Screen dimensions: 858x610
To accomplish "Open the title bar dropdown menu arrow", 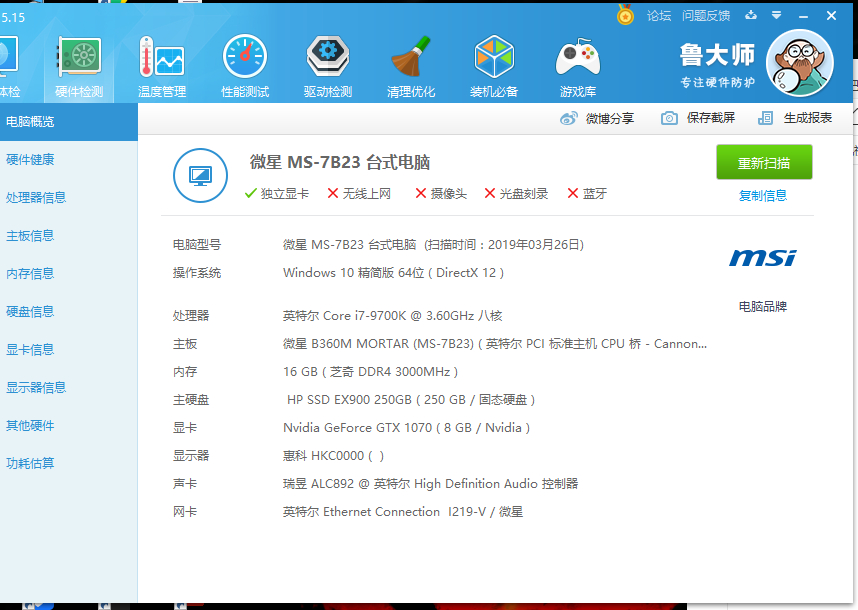I will point(776,15).
